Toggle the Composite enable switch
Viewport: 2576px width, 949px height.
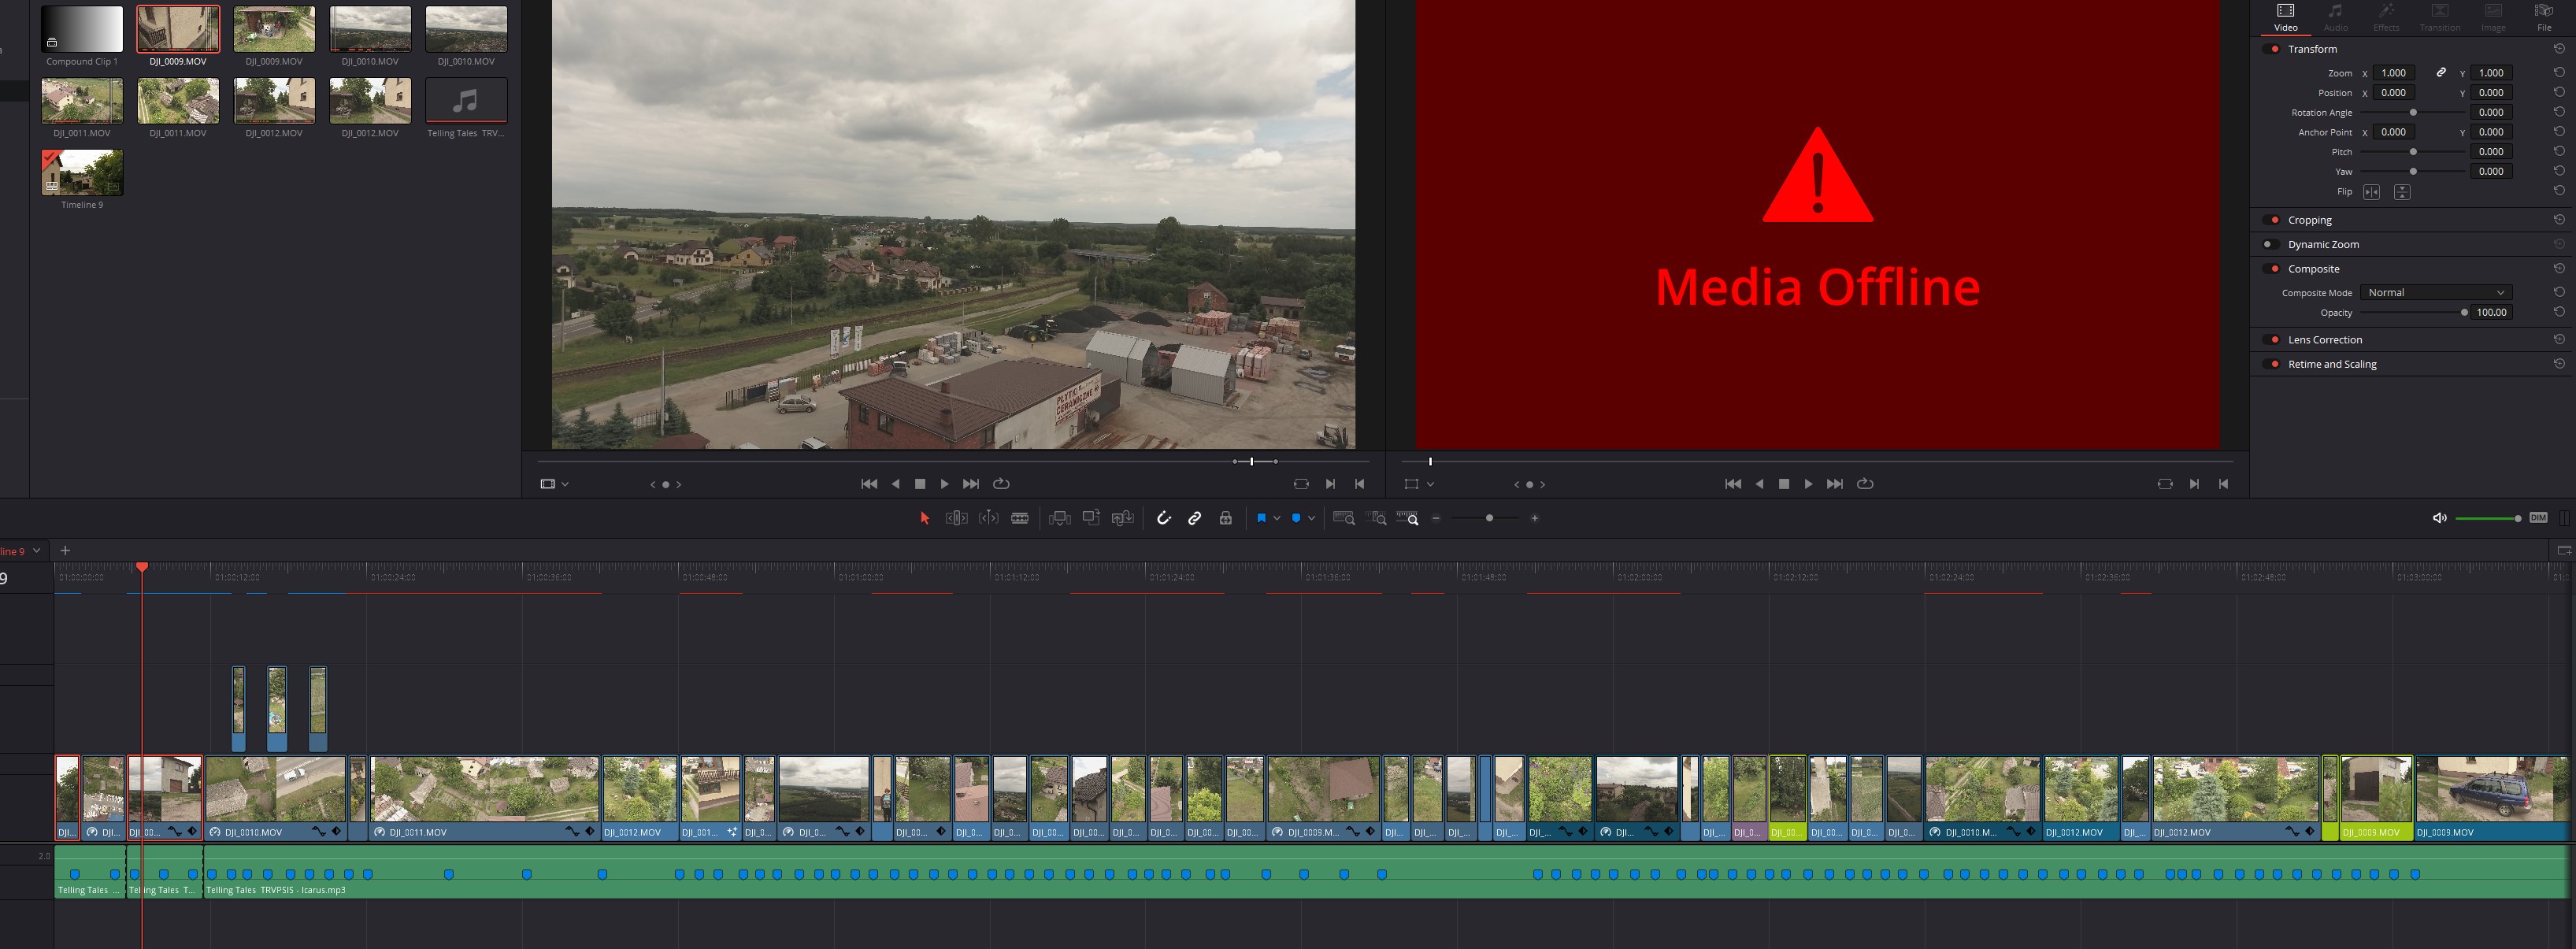coord(2272,269)
